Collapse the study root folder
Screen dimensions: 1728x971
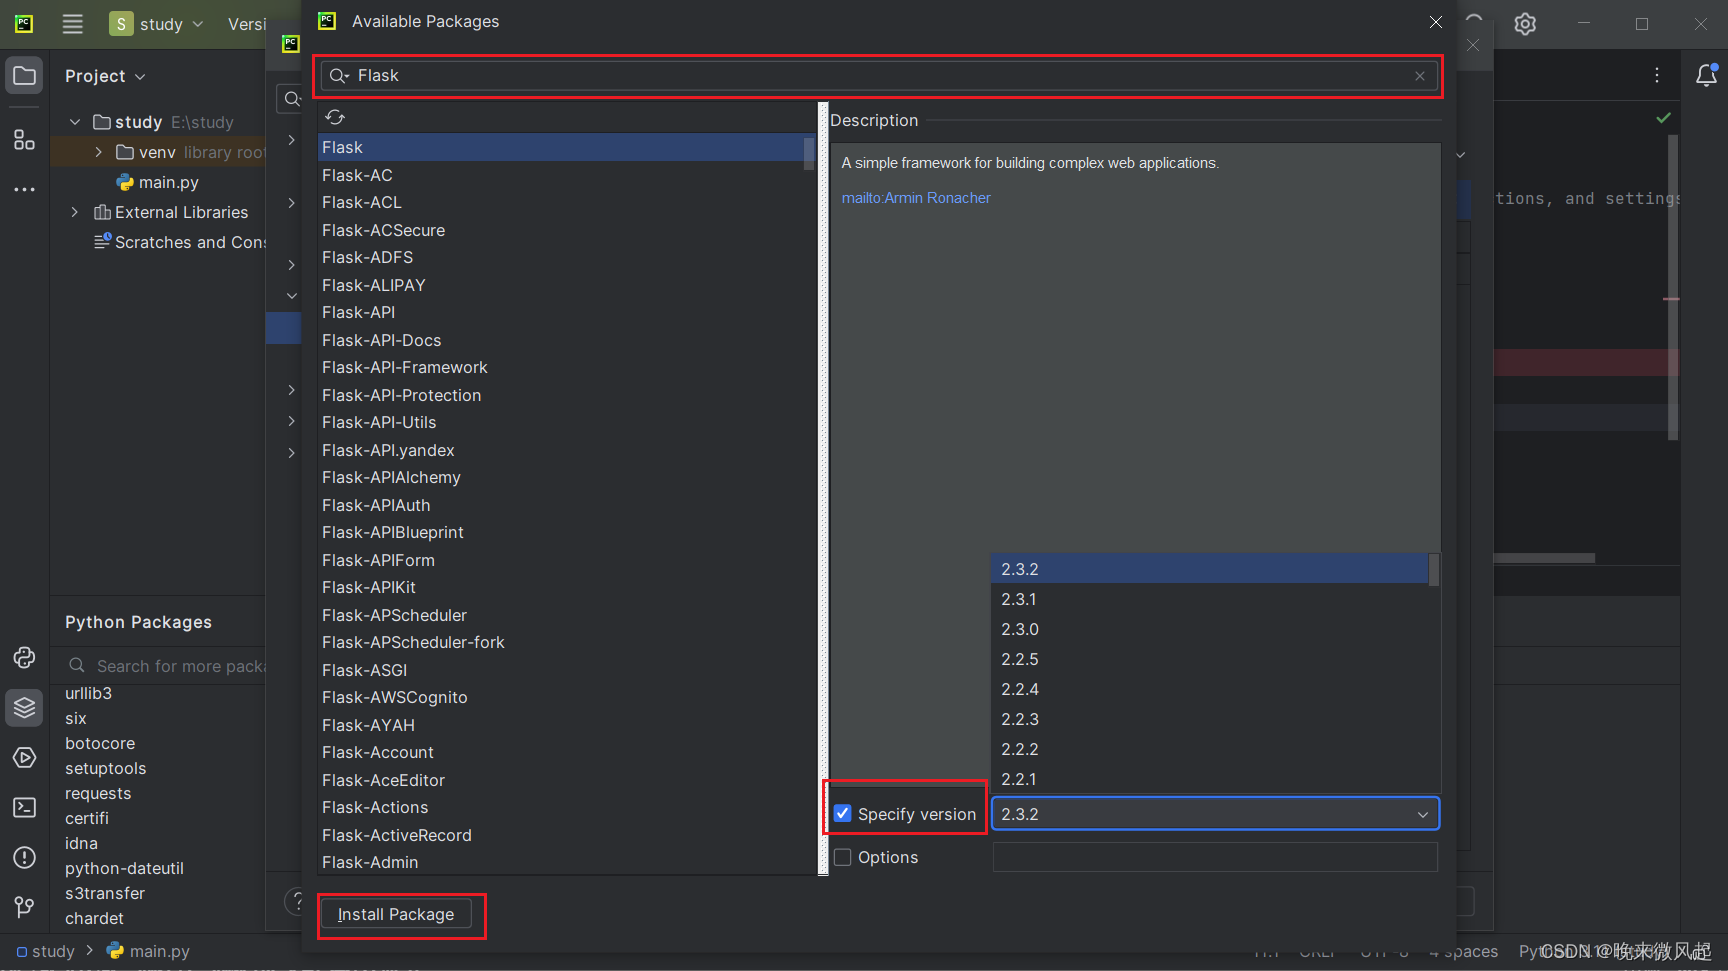[x=75, y=122]
